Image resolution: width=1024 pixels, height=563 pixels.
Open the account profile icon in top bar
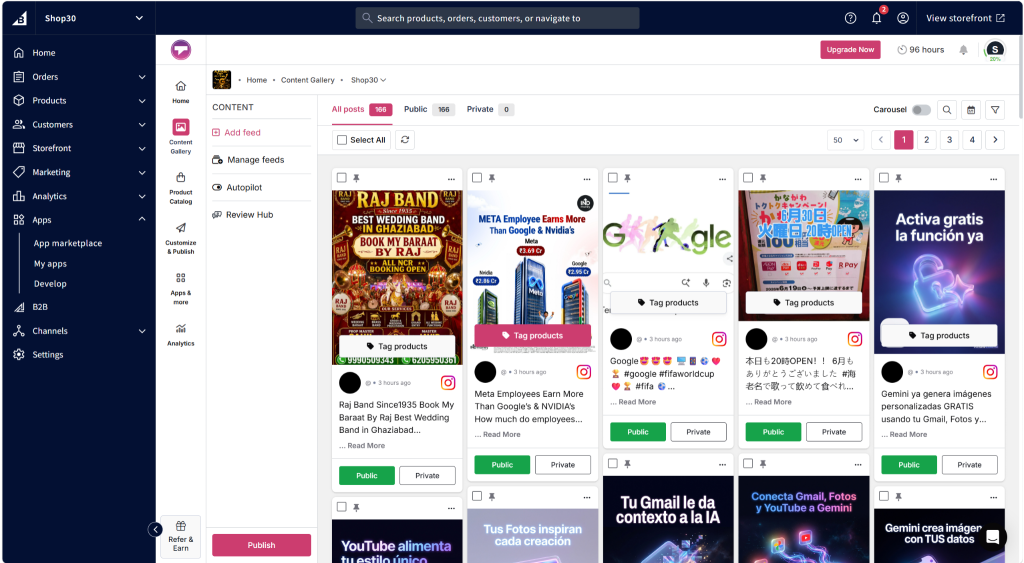pos(903,18)
